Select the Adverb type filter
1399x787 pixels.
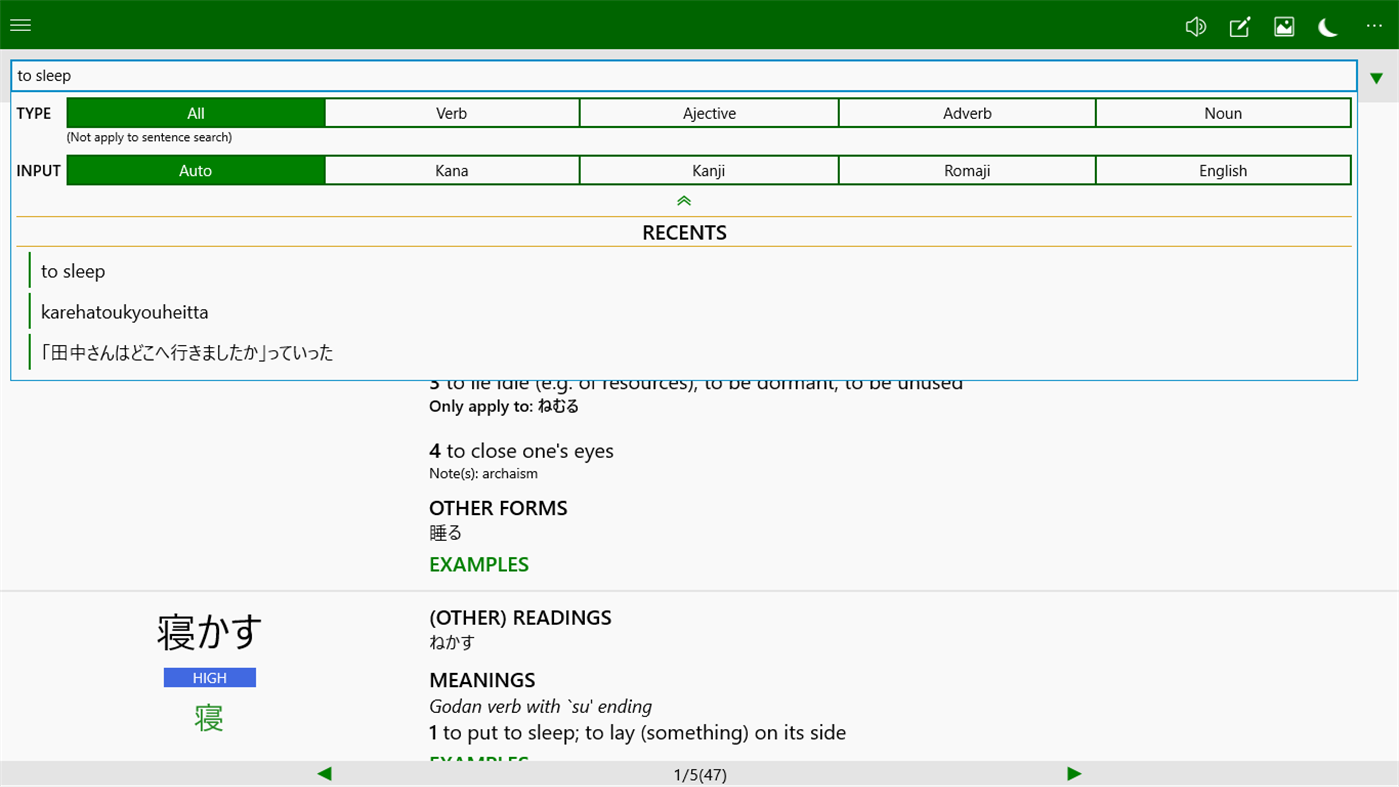click(x=966, y=112)
